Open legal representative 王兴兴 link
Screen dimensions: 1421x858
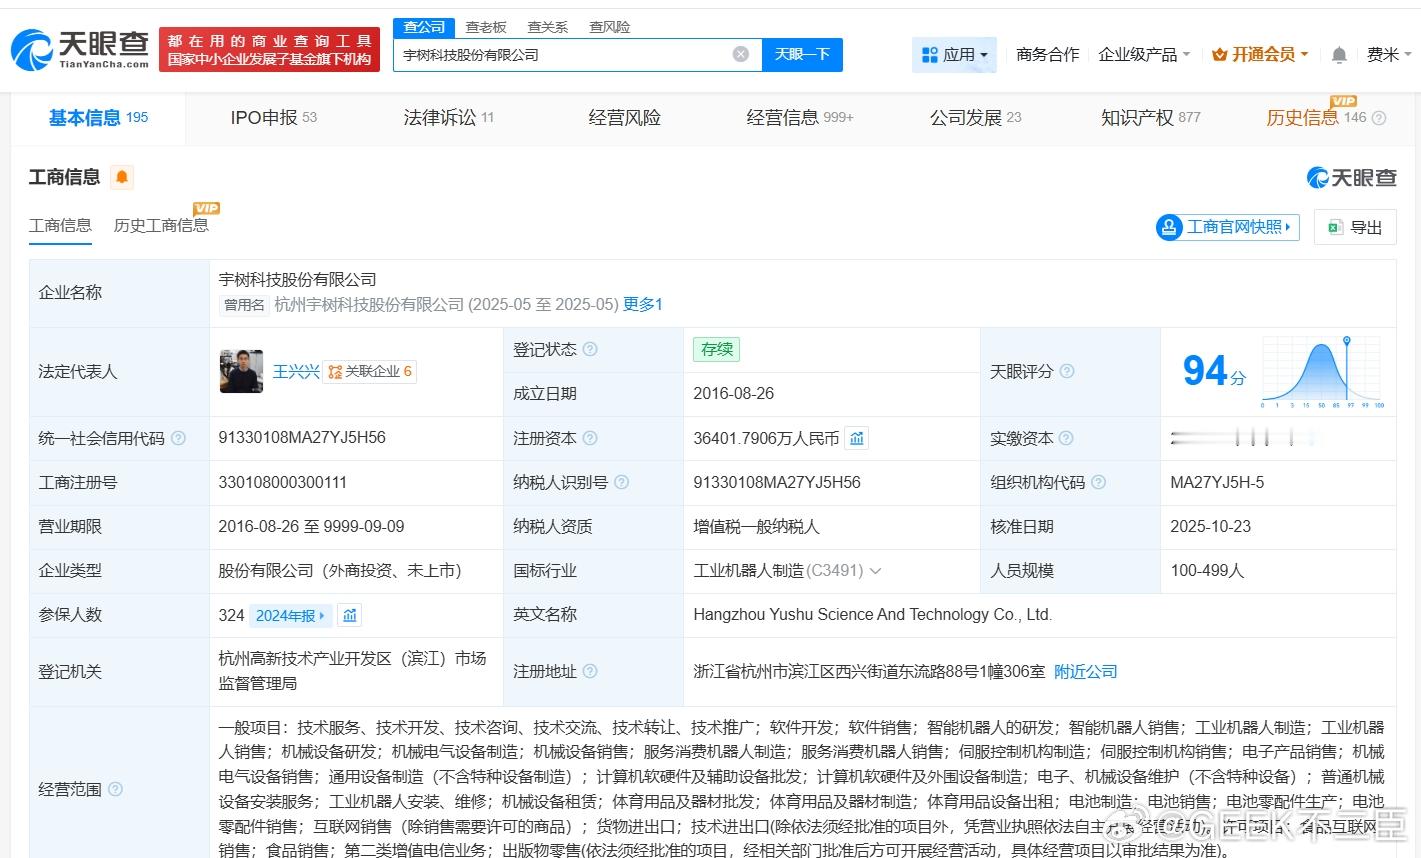[x=296, y=371]
